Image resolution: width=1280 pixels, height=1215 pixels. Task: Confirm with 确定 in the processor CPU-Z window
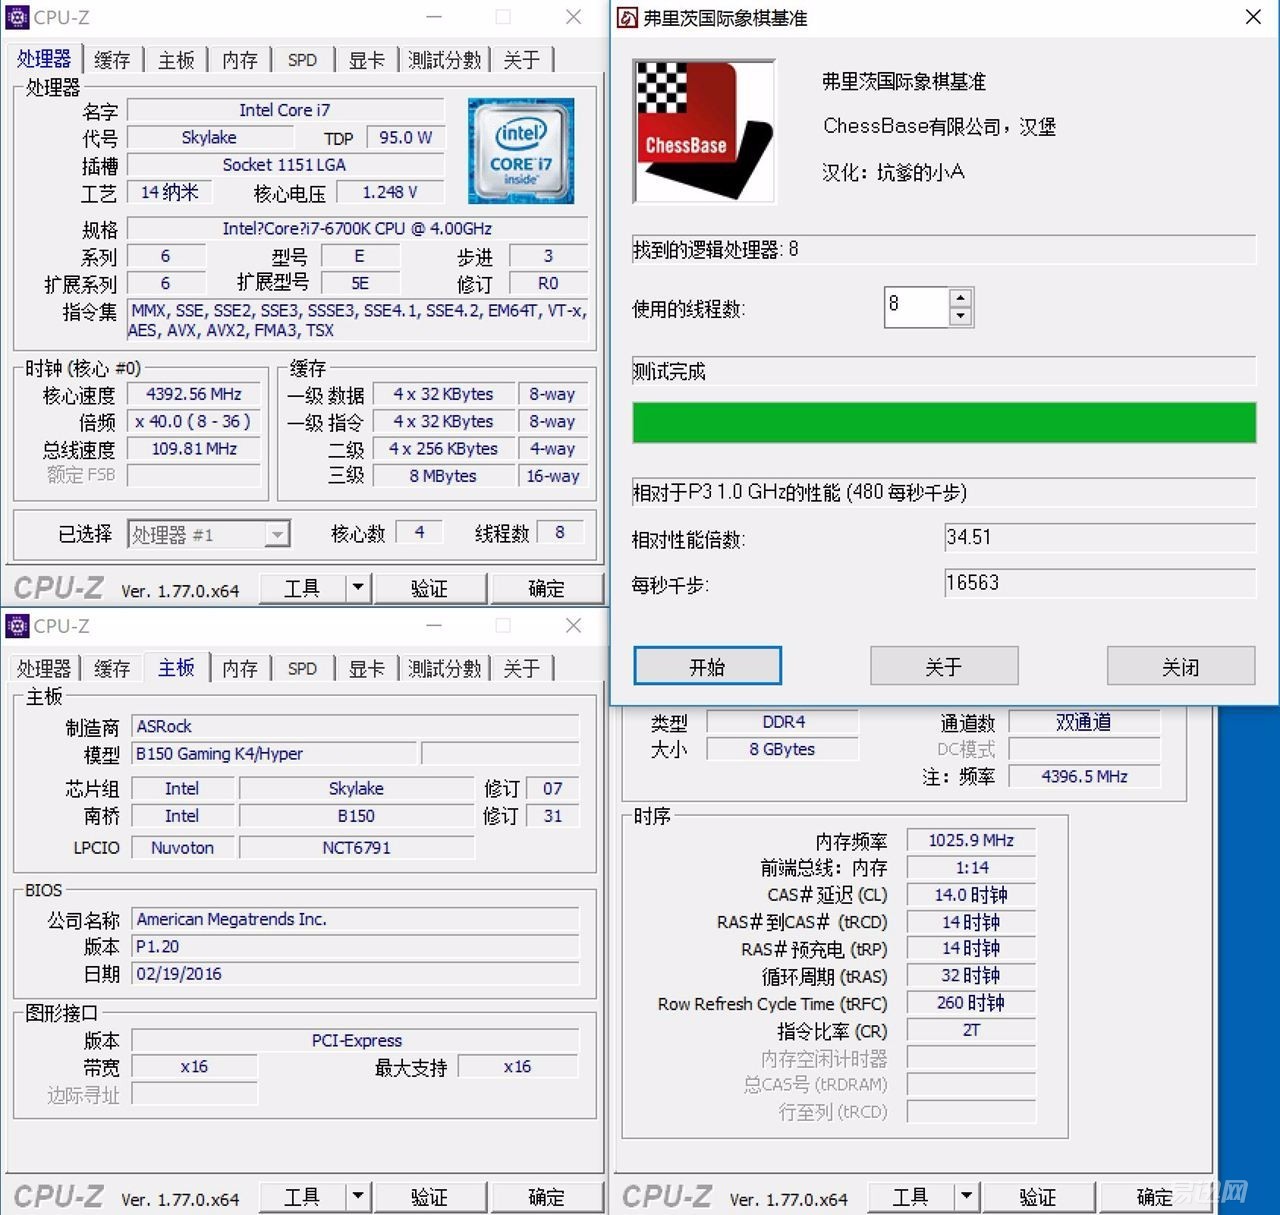point(546,588)
